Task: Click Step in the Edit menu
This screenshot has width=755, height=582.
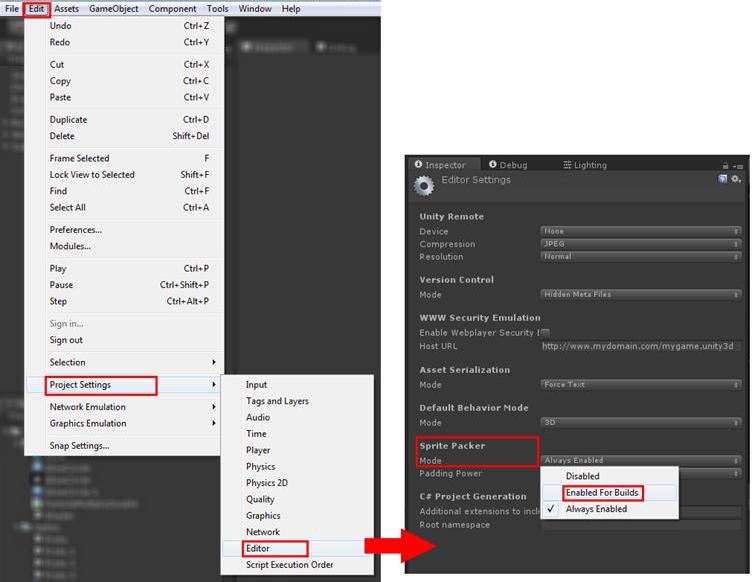Action: (125, 301)
